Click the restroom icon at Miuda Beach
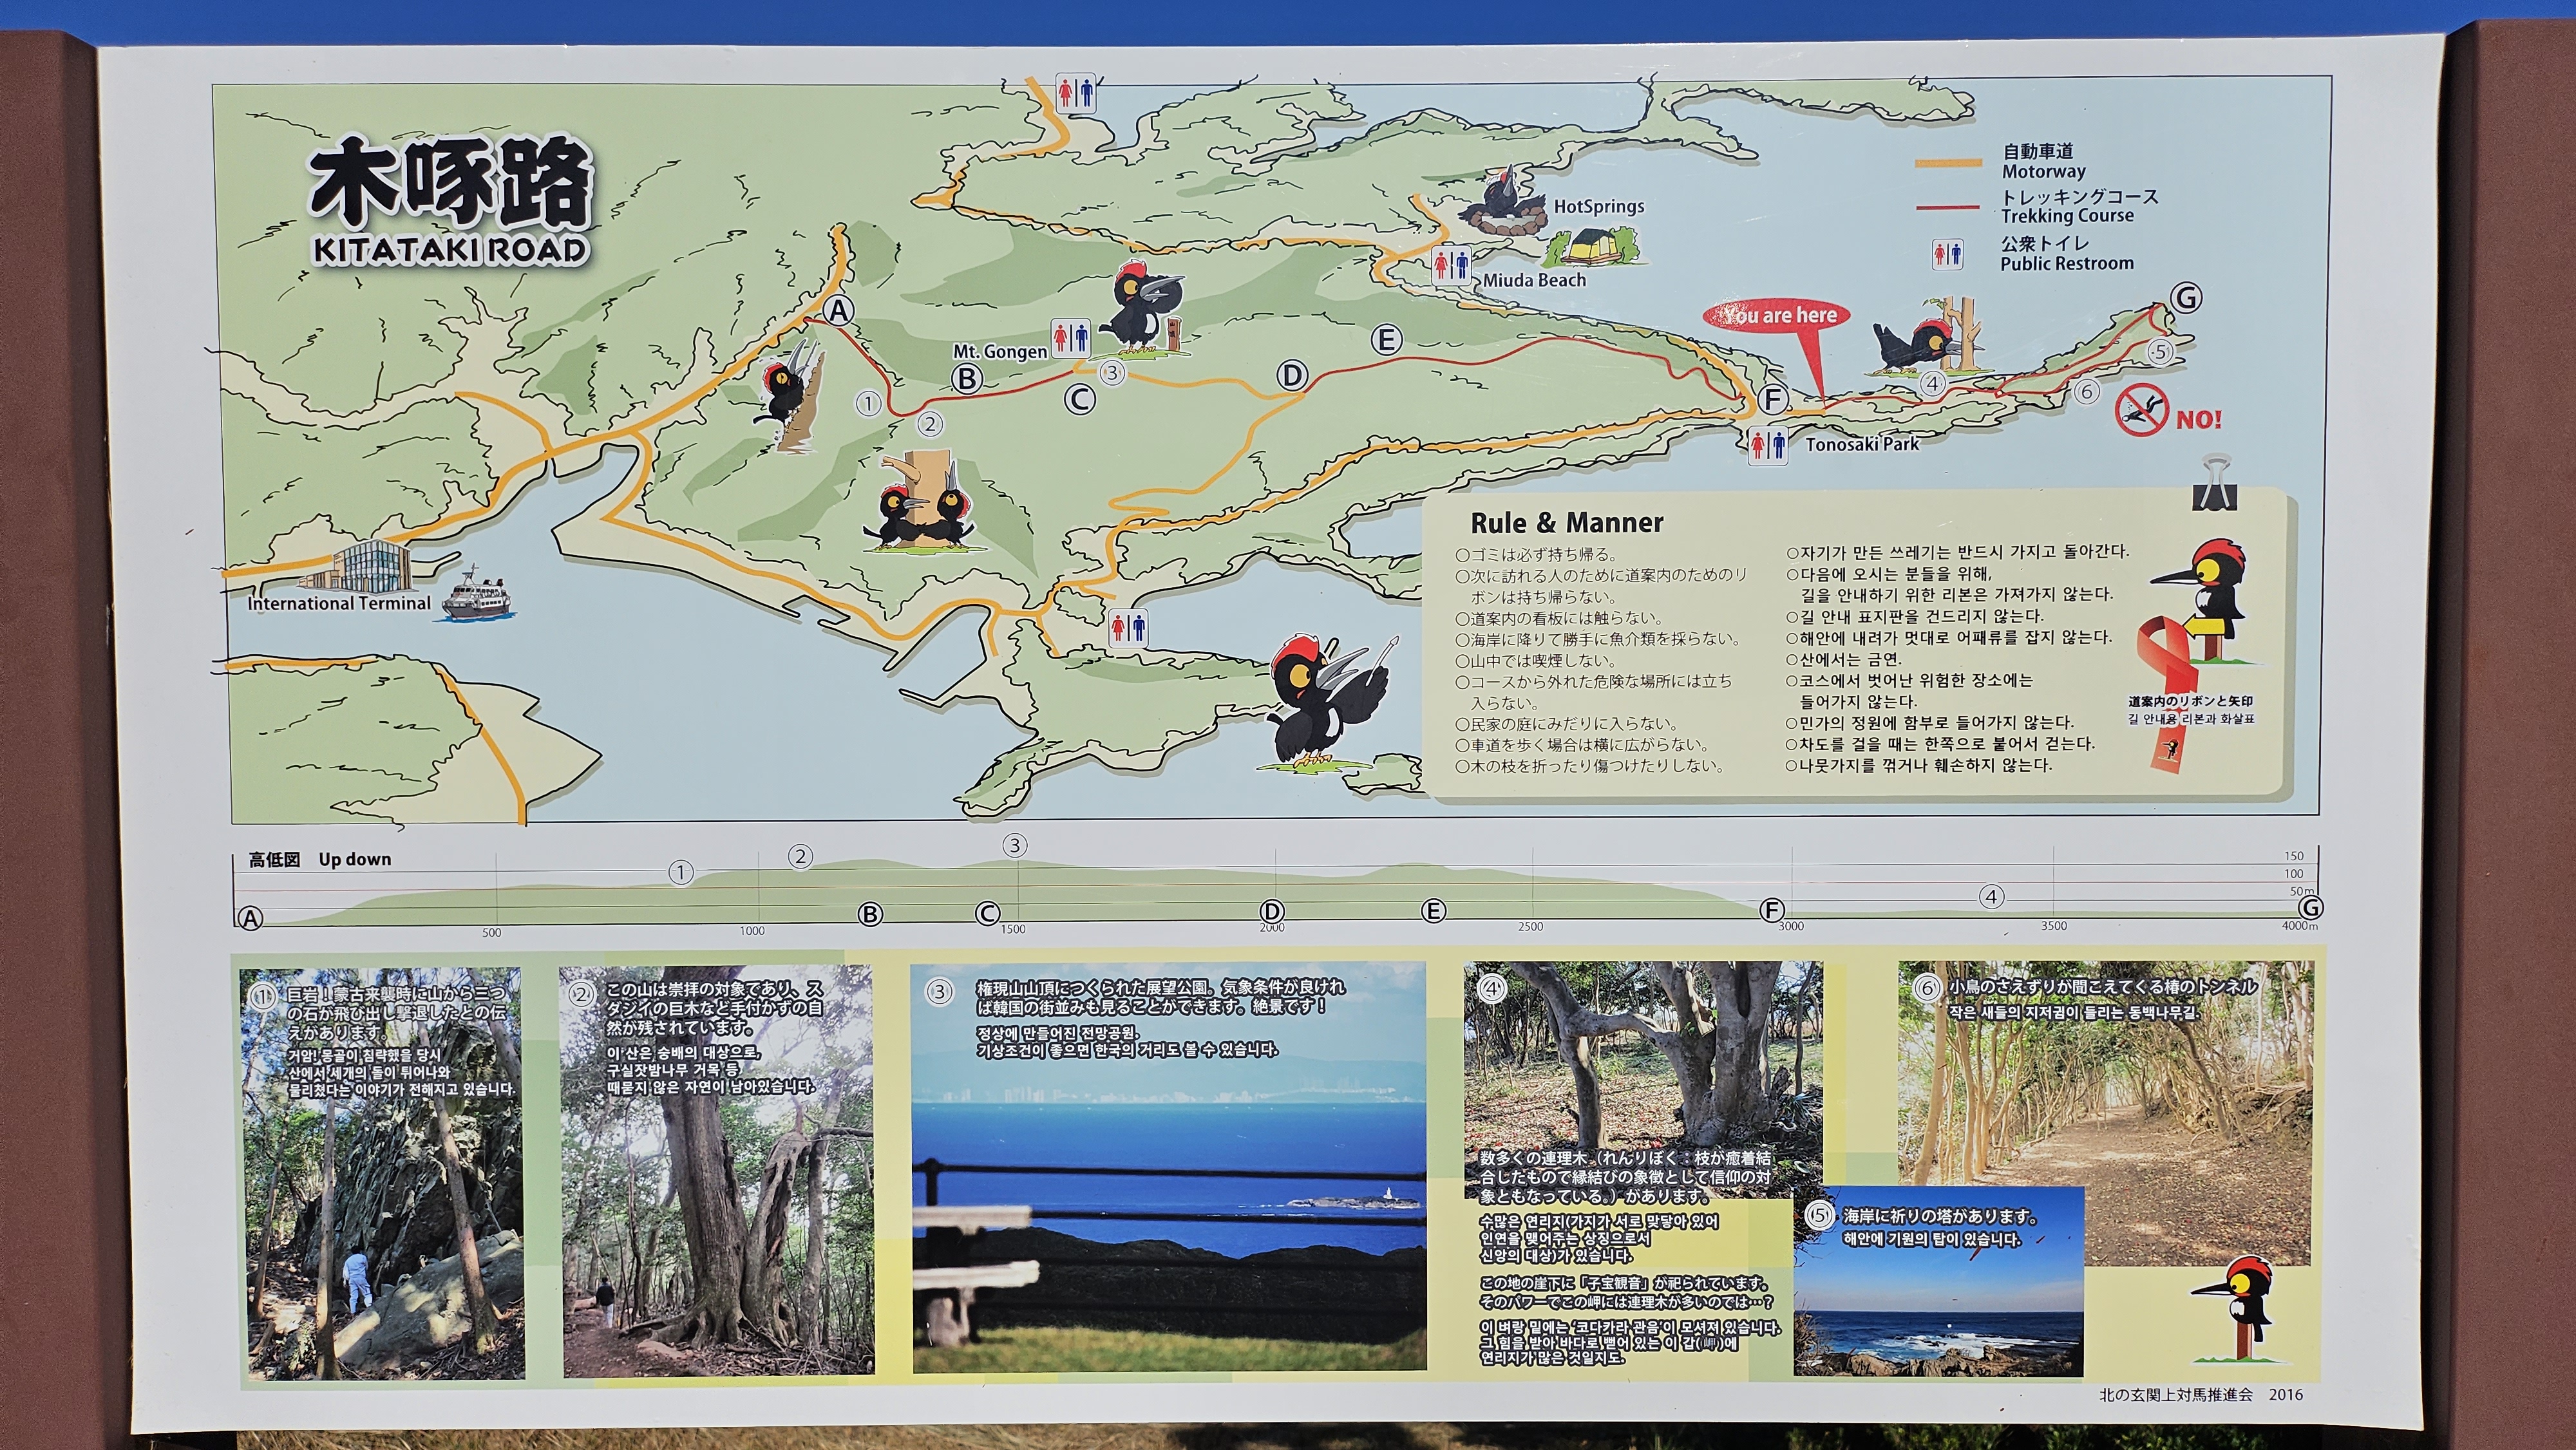 (x=1451, y=265)
